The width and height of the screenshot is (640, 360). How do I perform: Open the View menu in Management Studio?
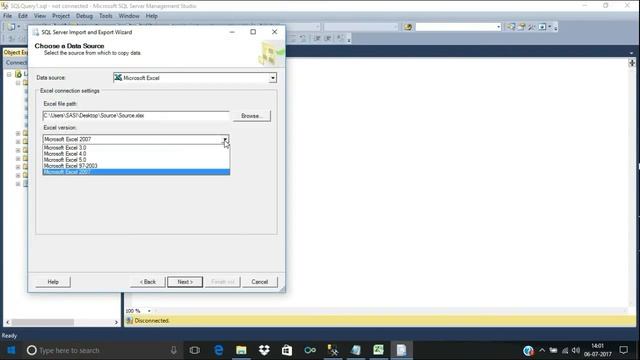click(40, 16)
